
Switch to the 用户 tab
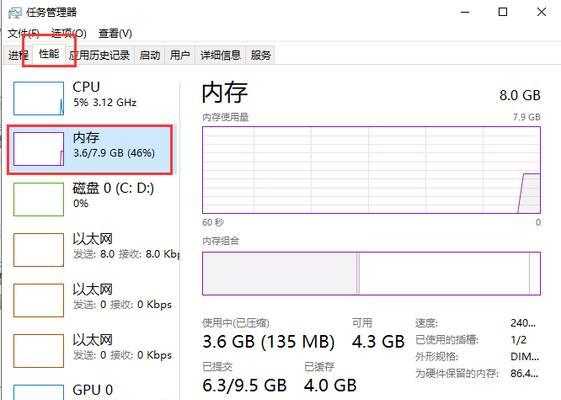[x=180, y=55]
